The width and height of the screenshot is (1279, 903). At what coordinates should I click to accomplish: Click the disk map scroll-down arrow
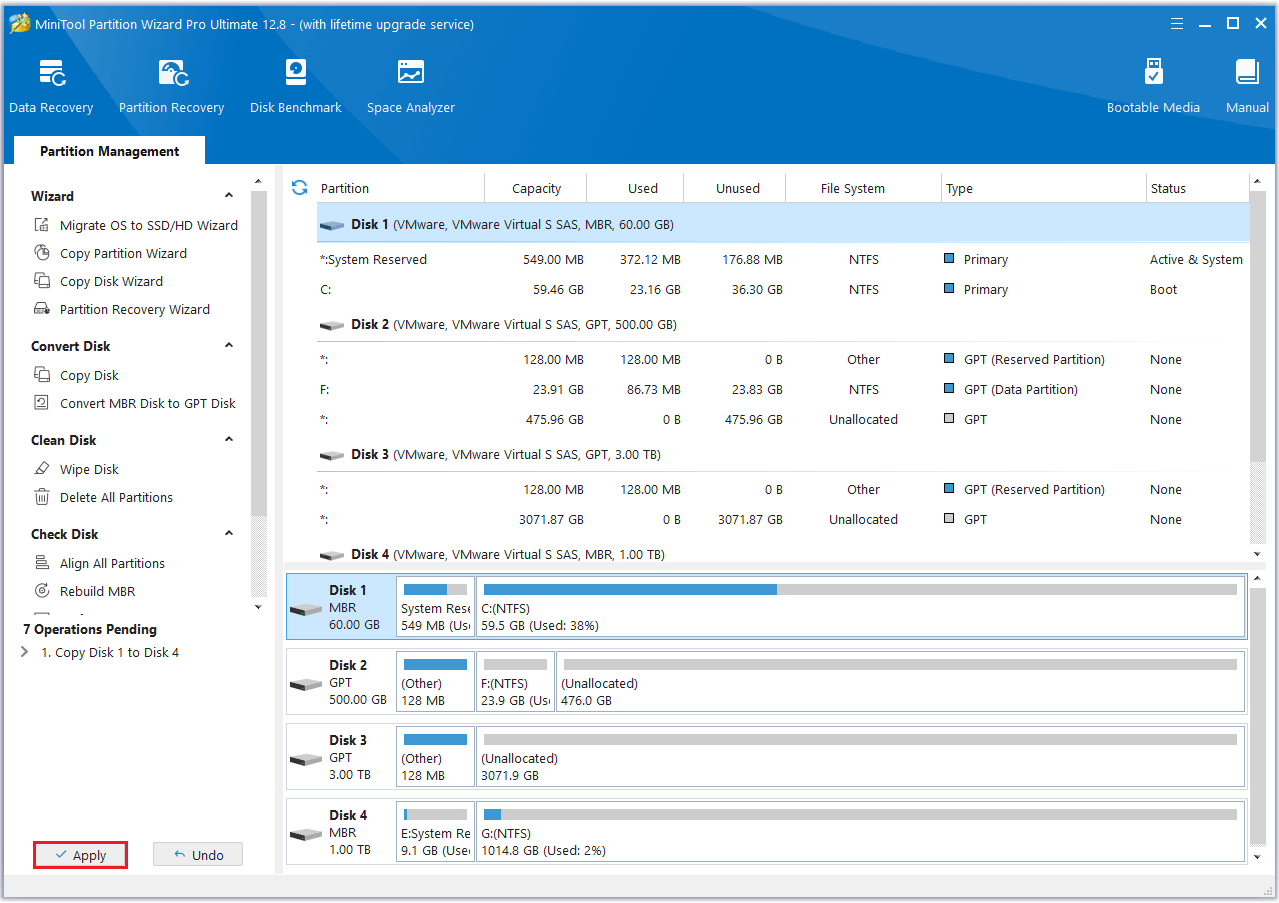point(1257,857)
